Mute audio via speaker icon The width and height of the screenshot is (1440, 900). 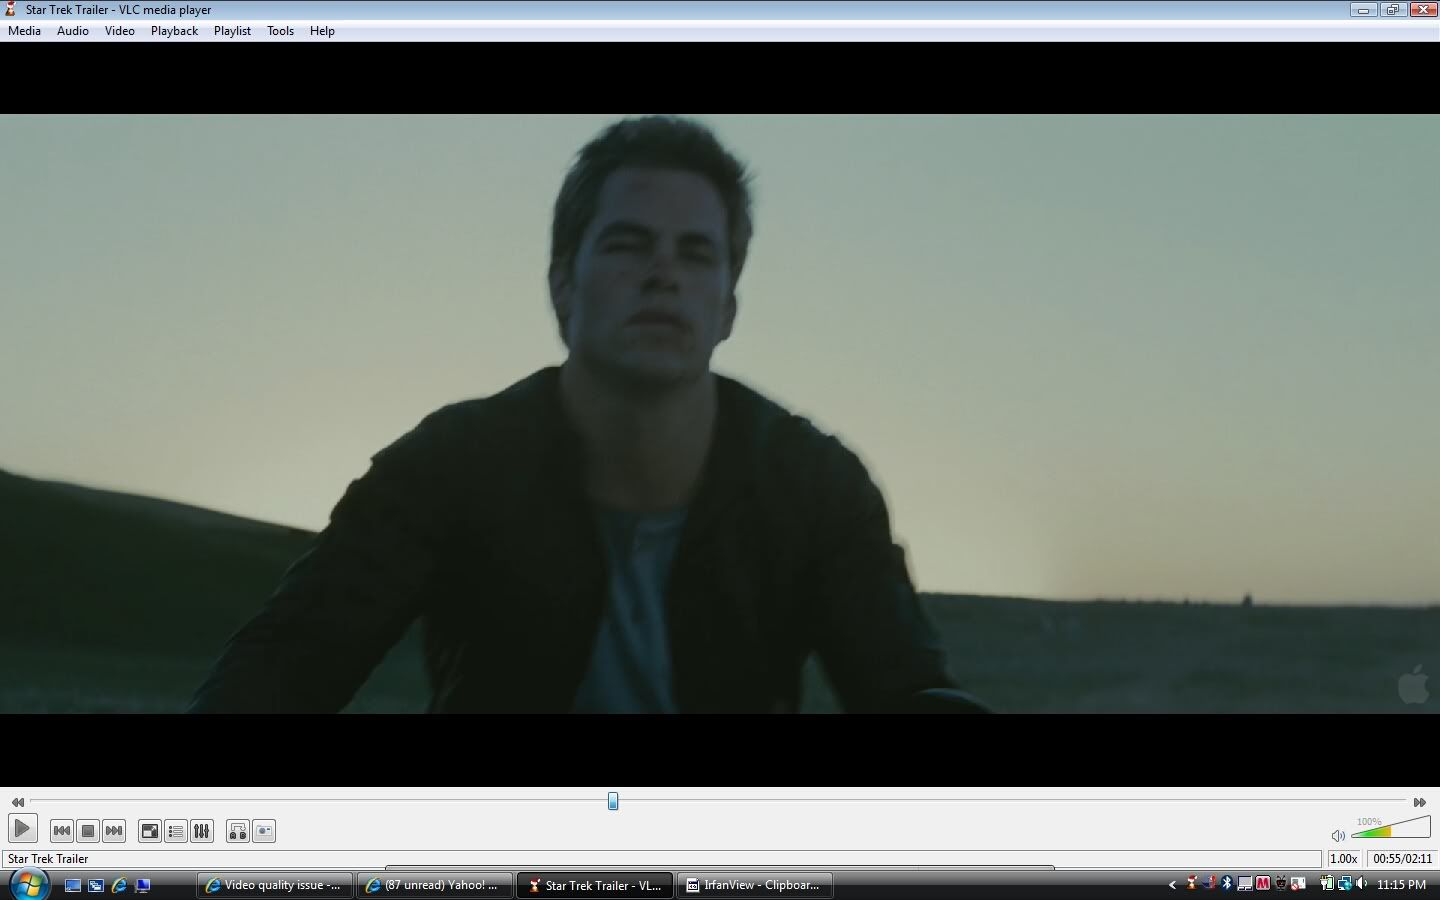coord(1338,835)
